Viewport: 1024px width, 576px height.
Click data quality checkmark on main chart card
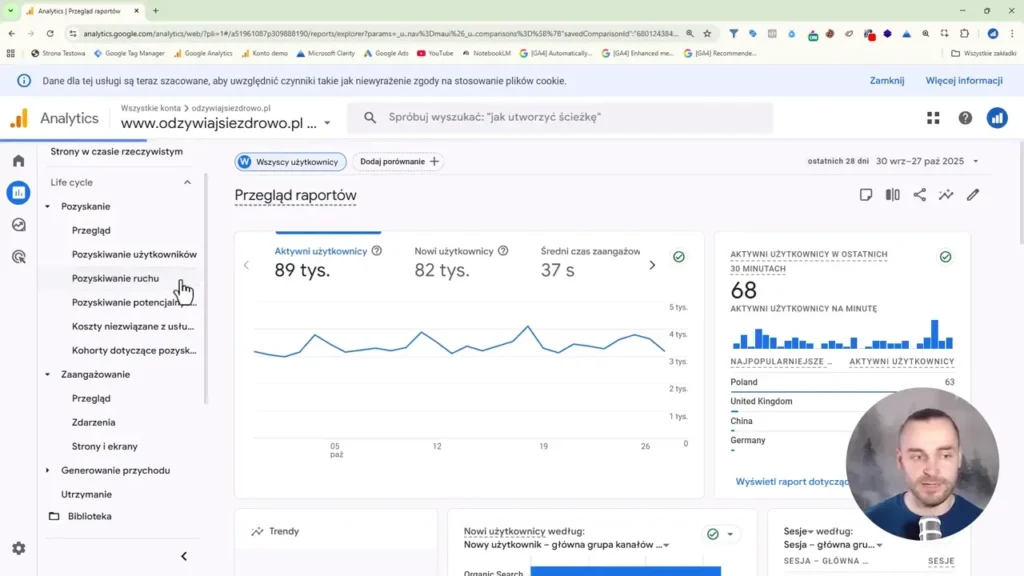(679, 257)
